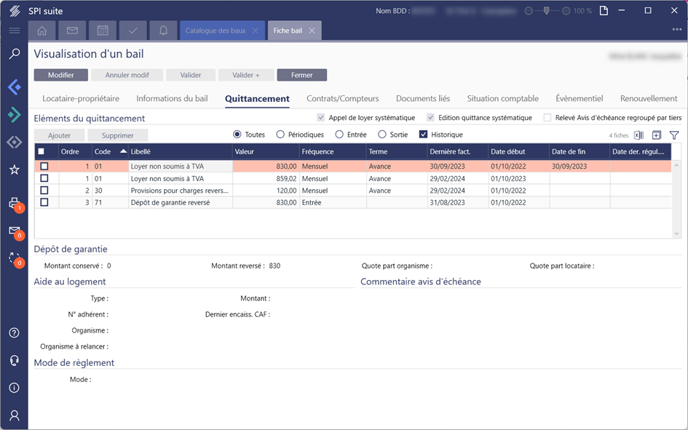Open the checkmark tasks toolbar tab

click(x=133, y=31)
